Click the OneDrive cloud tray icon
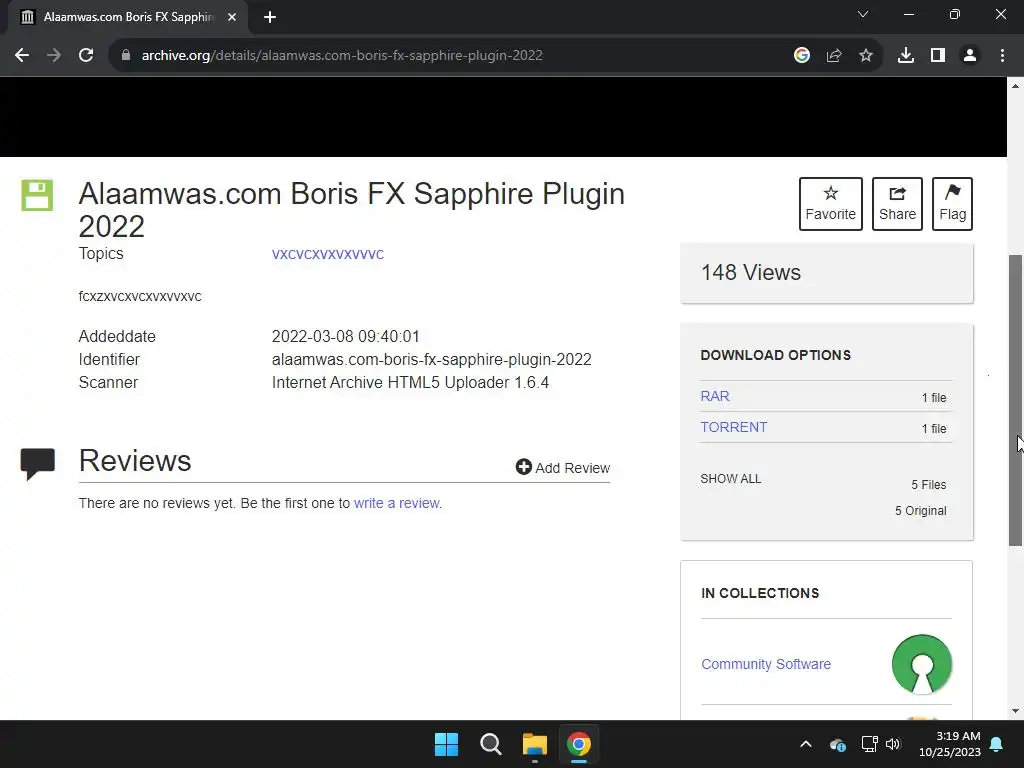Screen dimensions: 1024x768 [x=838, y=744]
